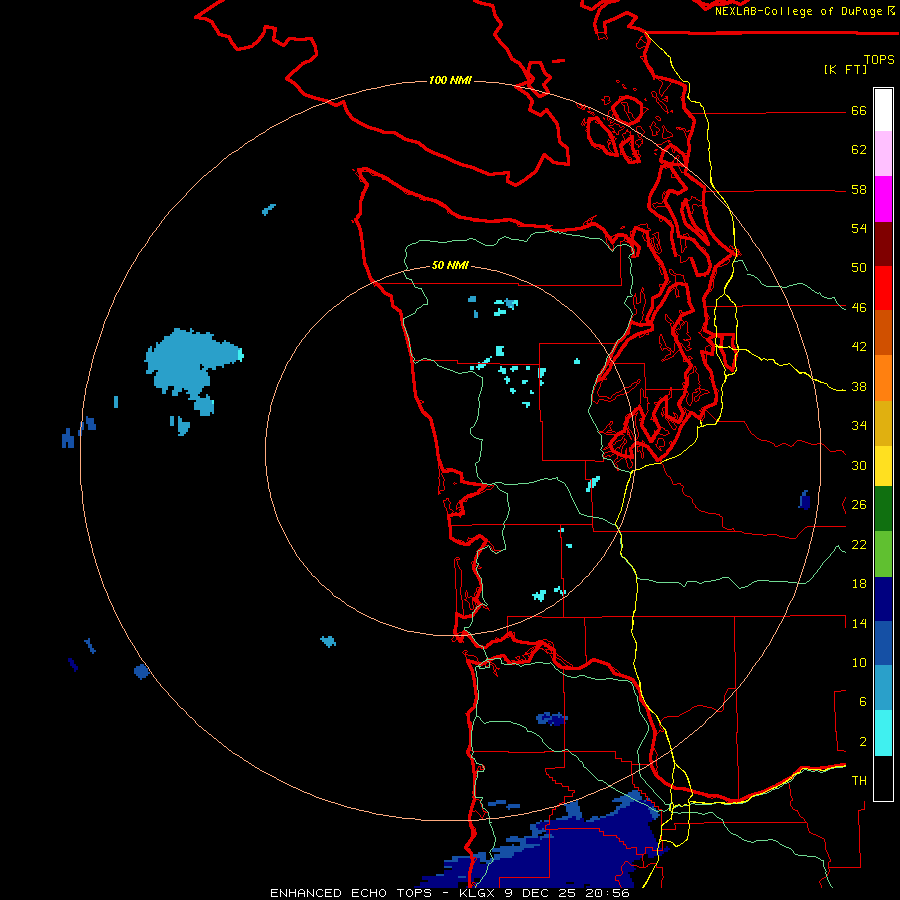Pick the gold legend swatch

pyautogui.click(x=883, y=423)
